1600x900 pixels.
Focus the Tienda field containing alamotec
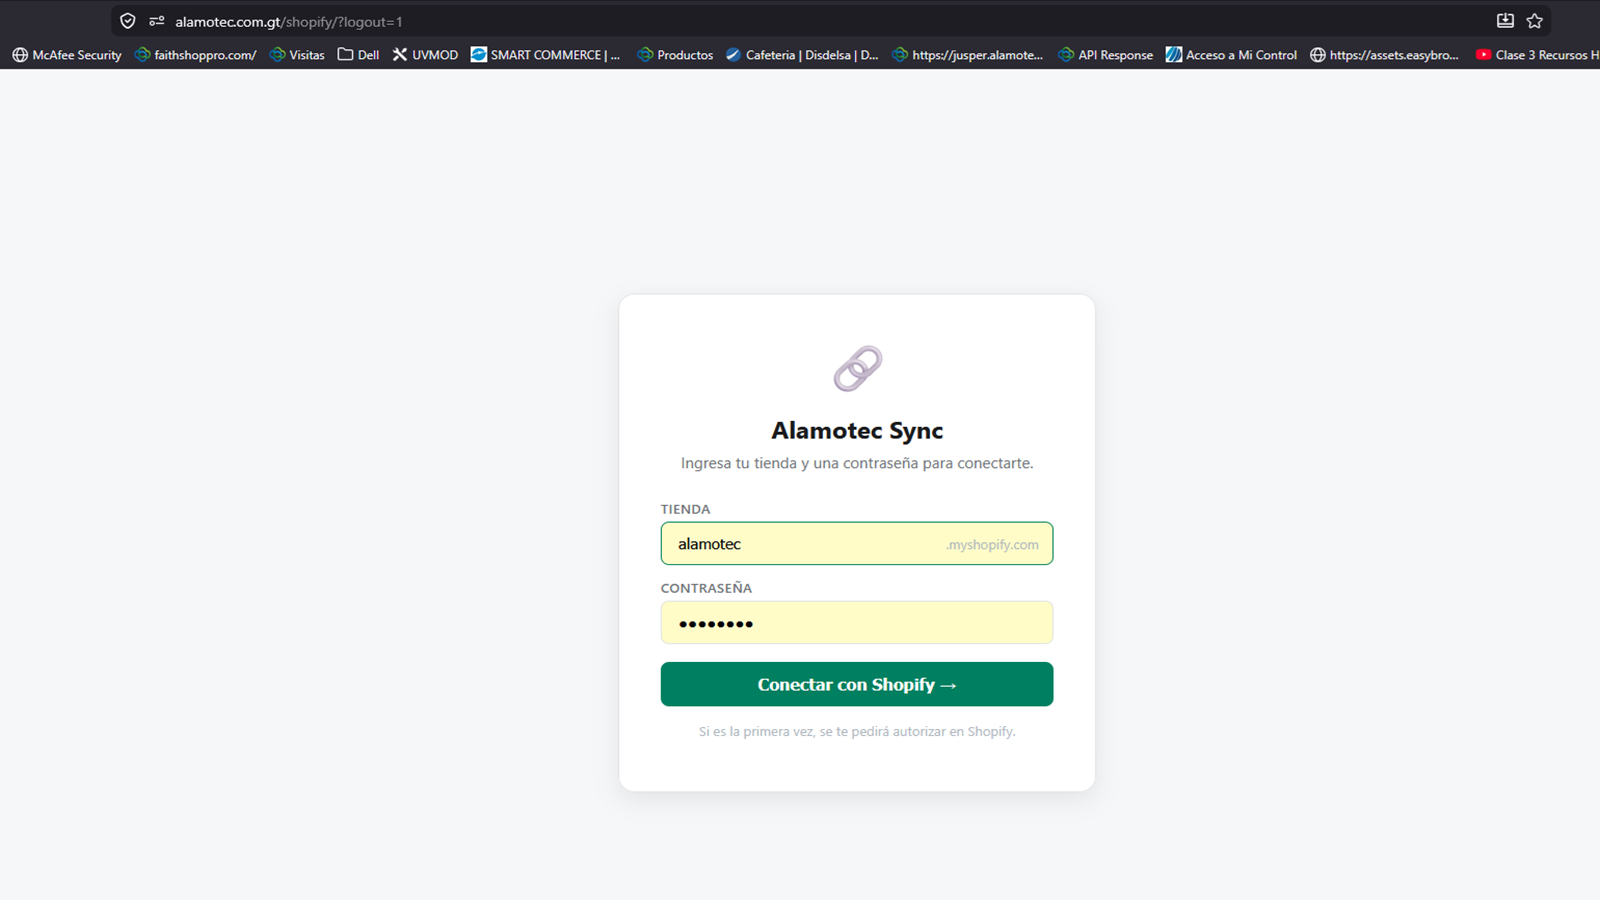(x=857, y=544)
